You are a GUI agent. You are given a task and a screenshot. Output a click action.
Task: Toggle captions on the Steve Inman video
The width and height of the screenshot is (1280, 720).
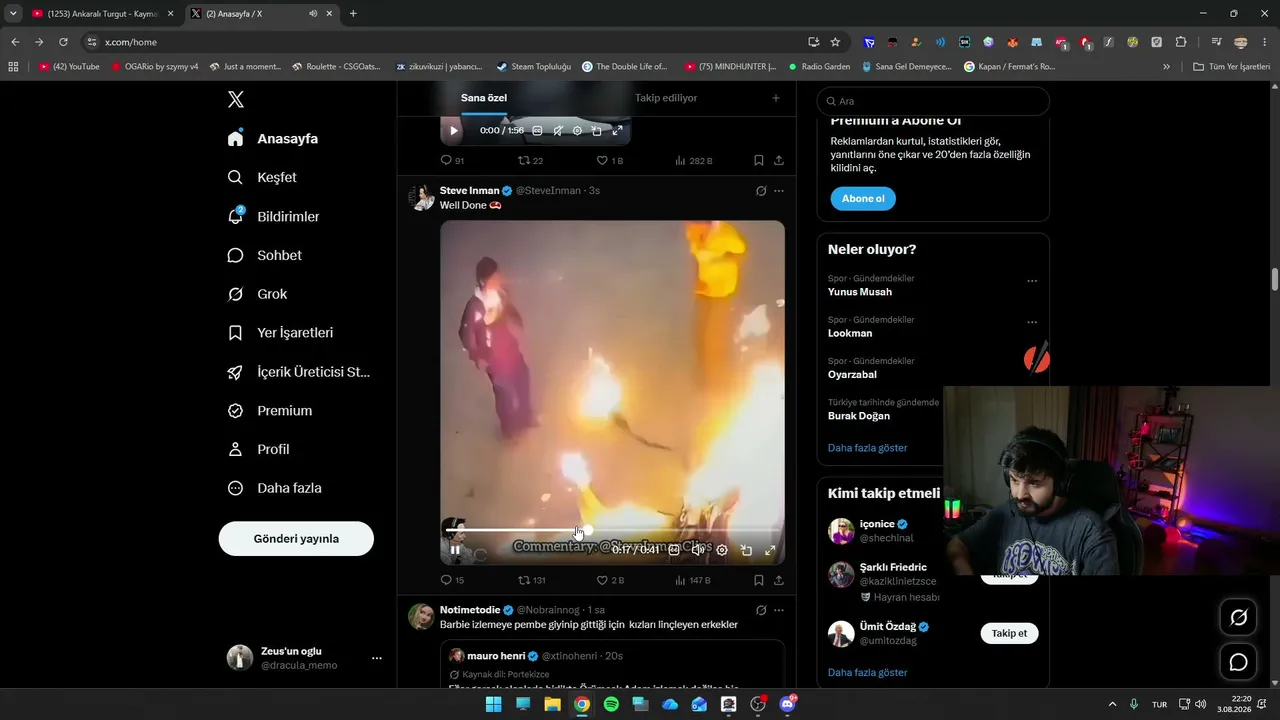pyautogui.click(x=674, y=549)
